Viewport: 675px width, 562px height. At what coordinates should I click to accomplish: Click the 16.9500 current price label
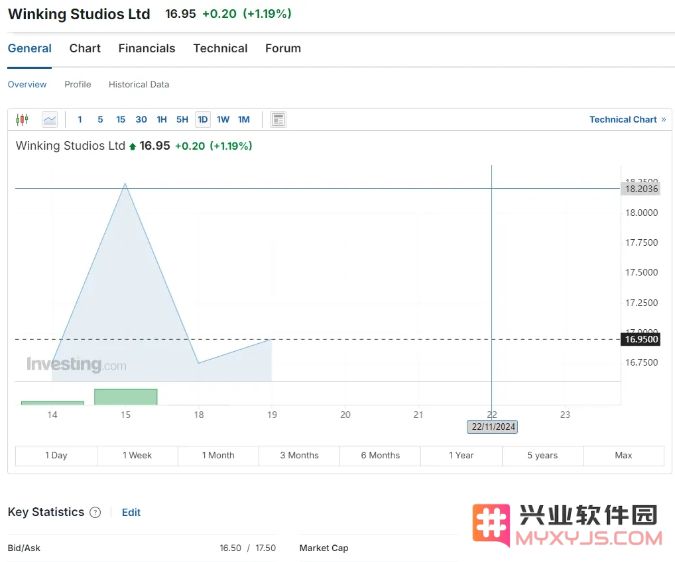(641, 339)
